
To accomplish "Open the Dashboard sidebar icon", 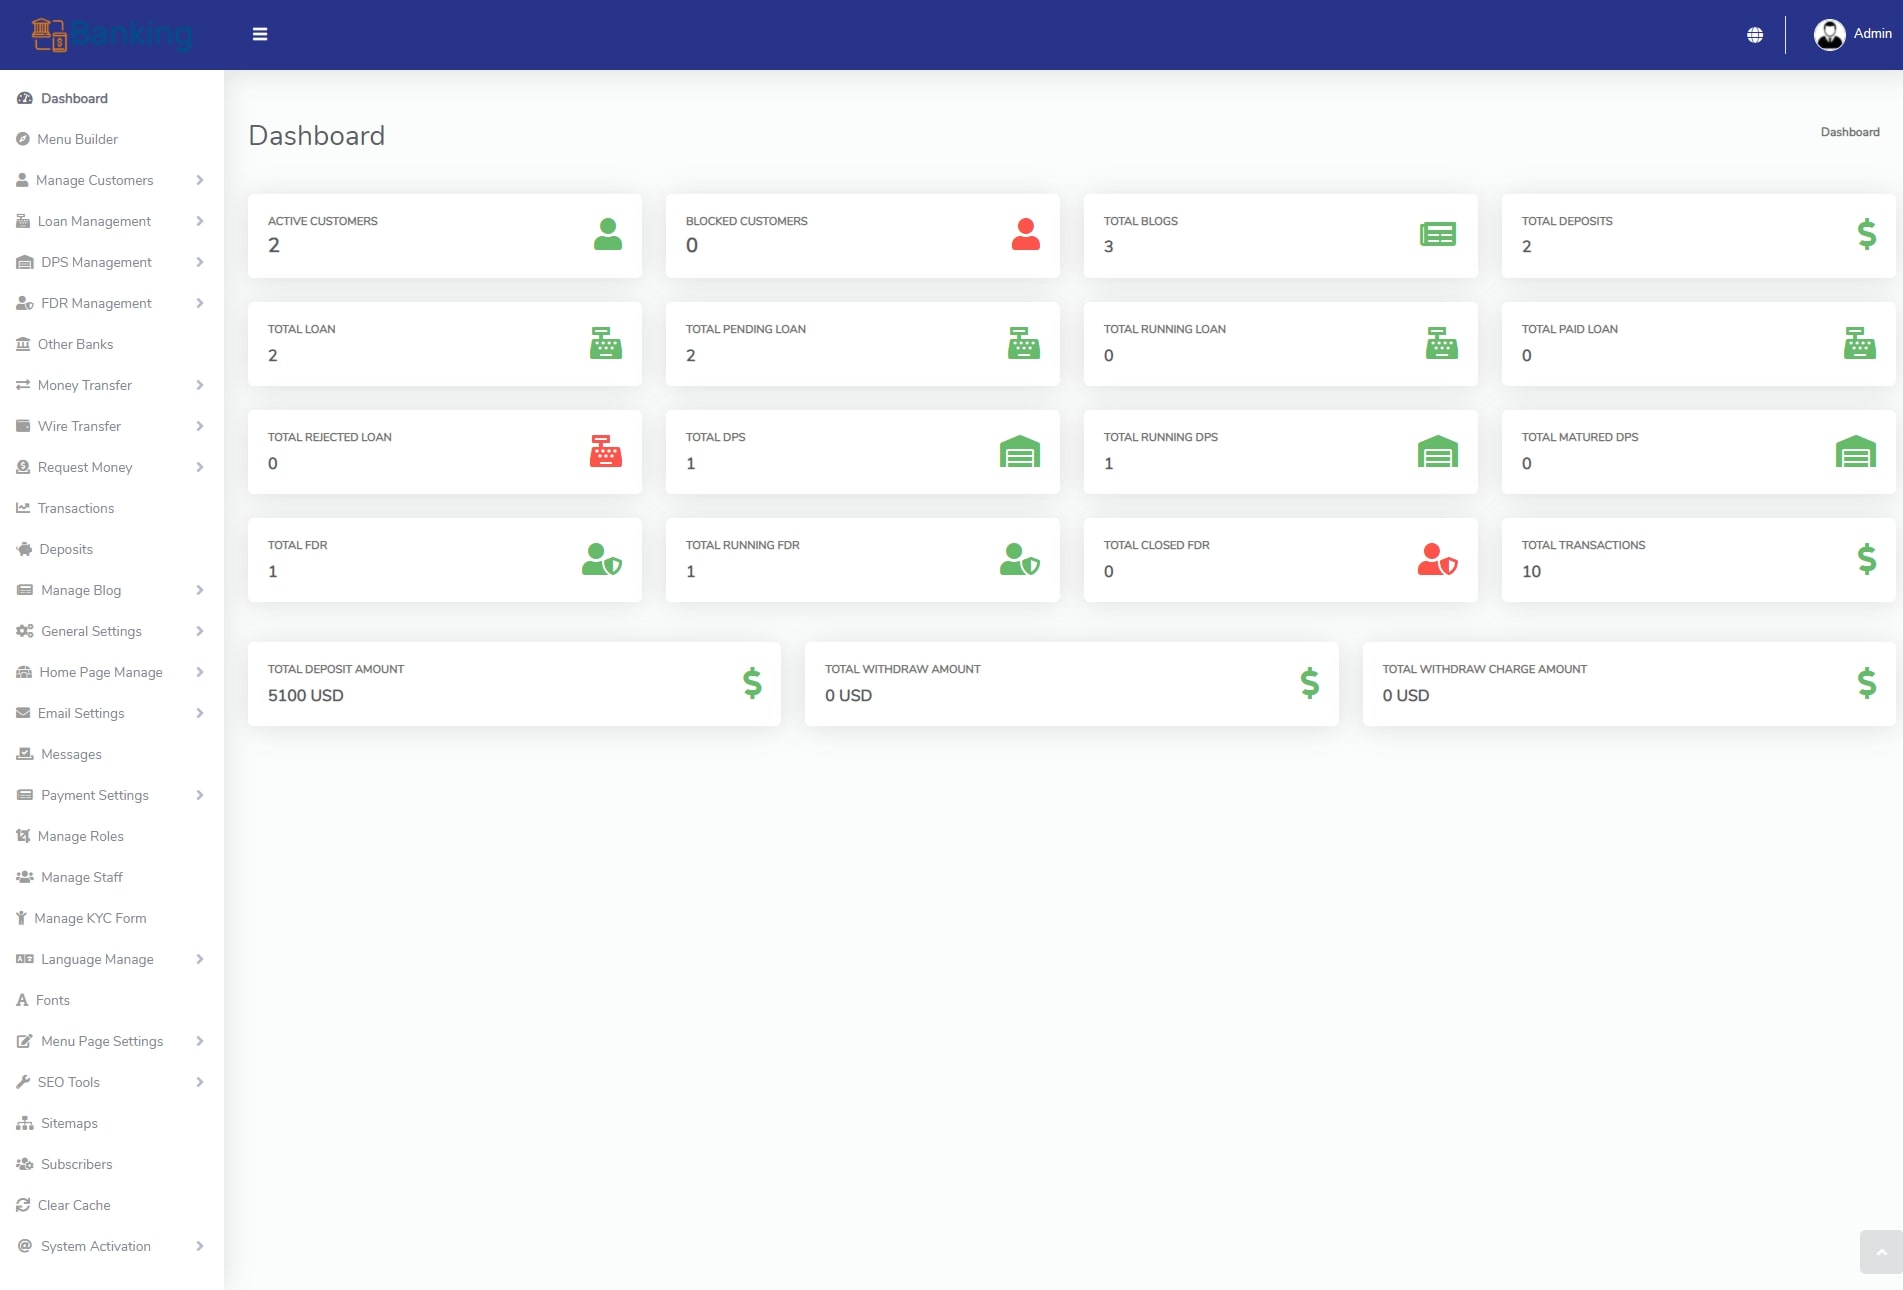I will click(23, 98).
